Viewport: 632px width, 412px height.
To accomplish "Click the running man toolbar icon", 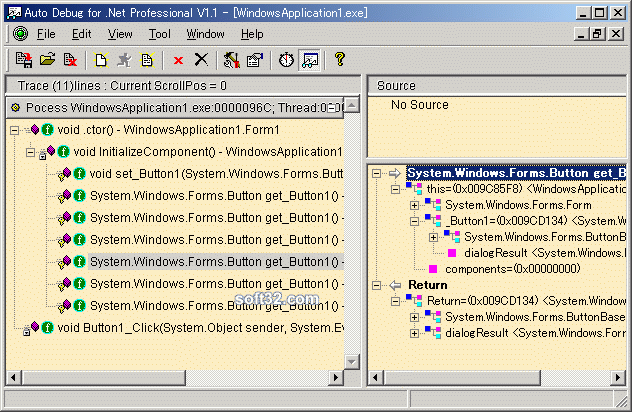I will click(124, 60).
